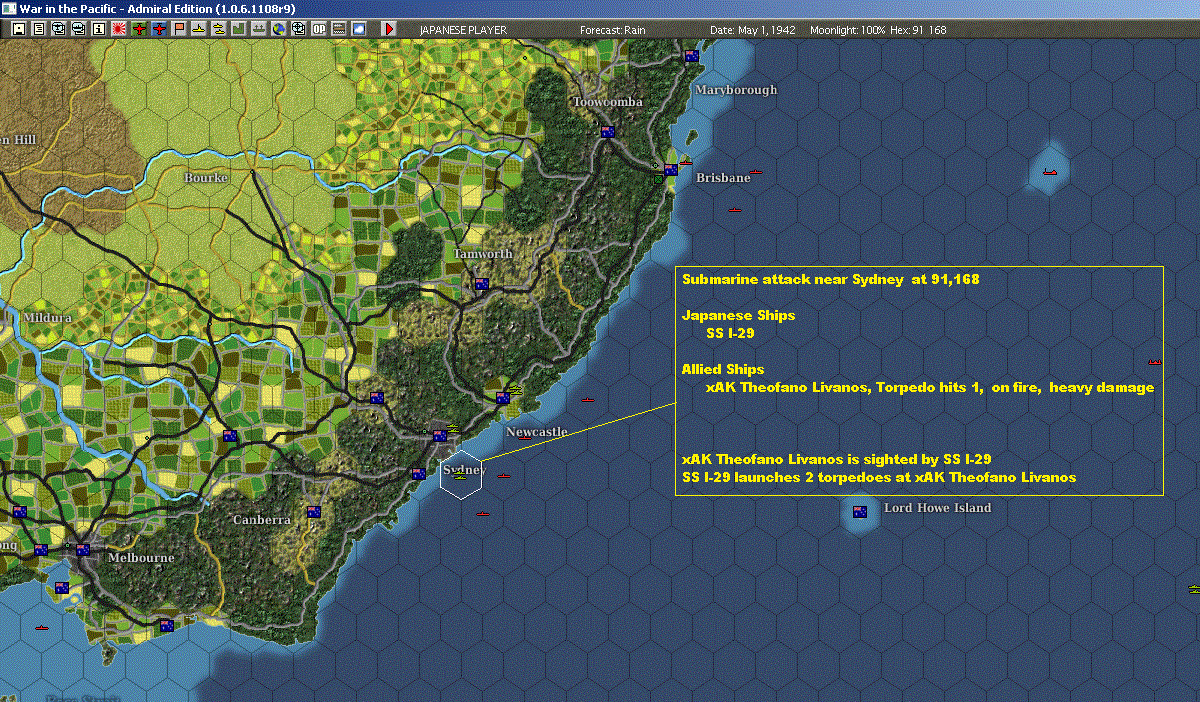Open the save game disk icon
The image size is (1200, 702).
click(x=19, y=29)
